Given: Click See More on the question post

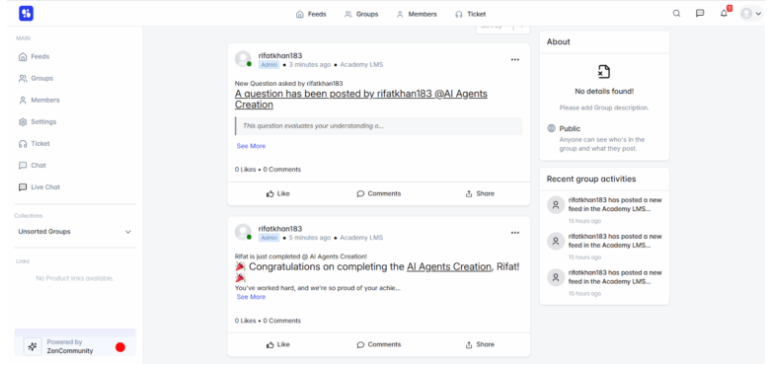Looking at the screenshot, I should point(251,146).
